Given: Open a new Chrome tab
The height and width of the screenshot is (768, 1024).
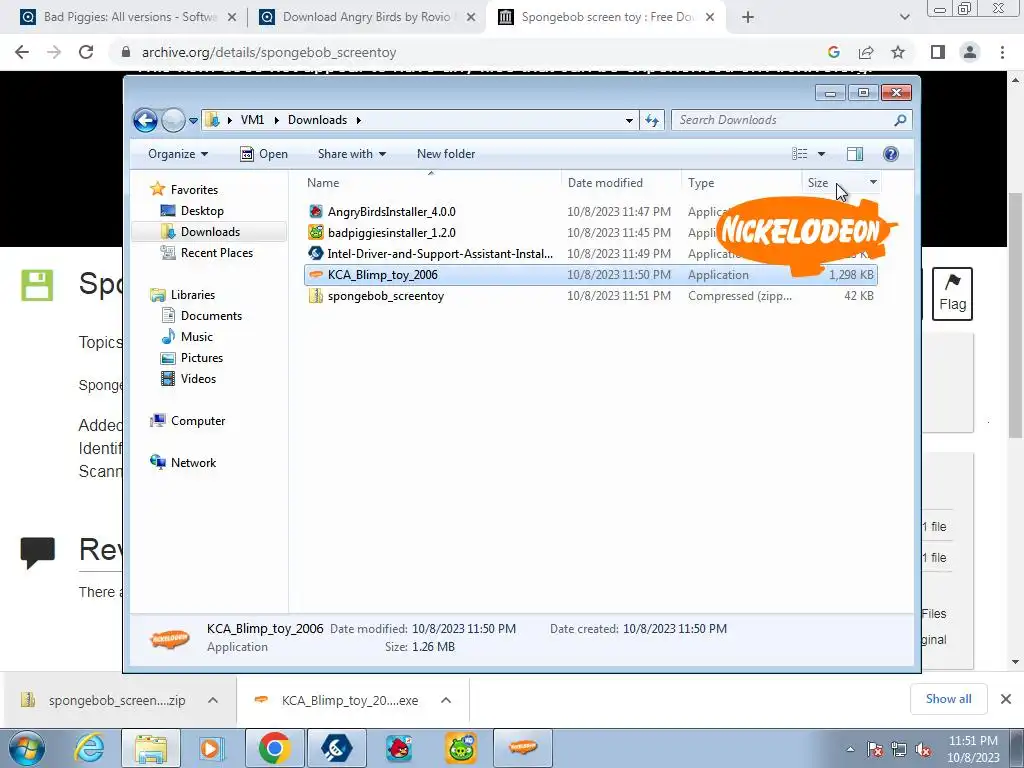Looking at the screenshot, I should pyautogui.click(x=748, y=18).
